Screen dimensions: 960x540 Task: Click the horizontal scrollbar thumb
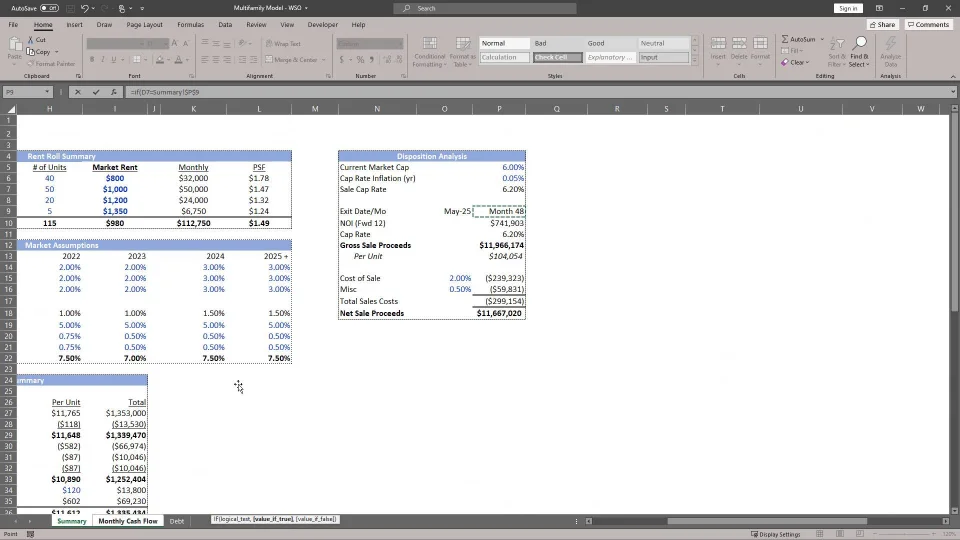767,521
